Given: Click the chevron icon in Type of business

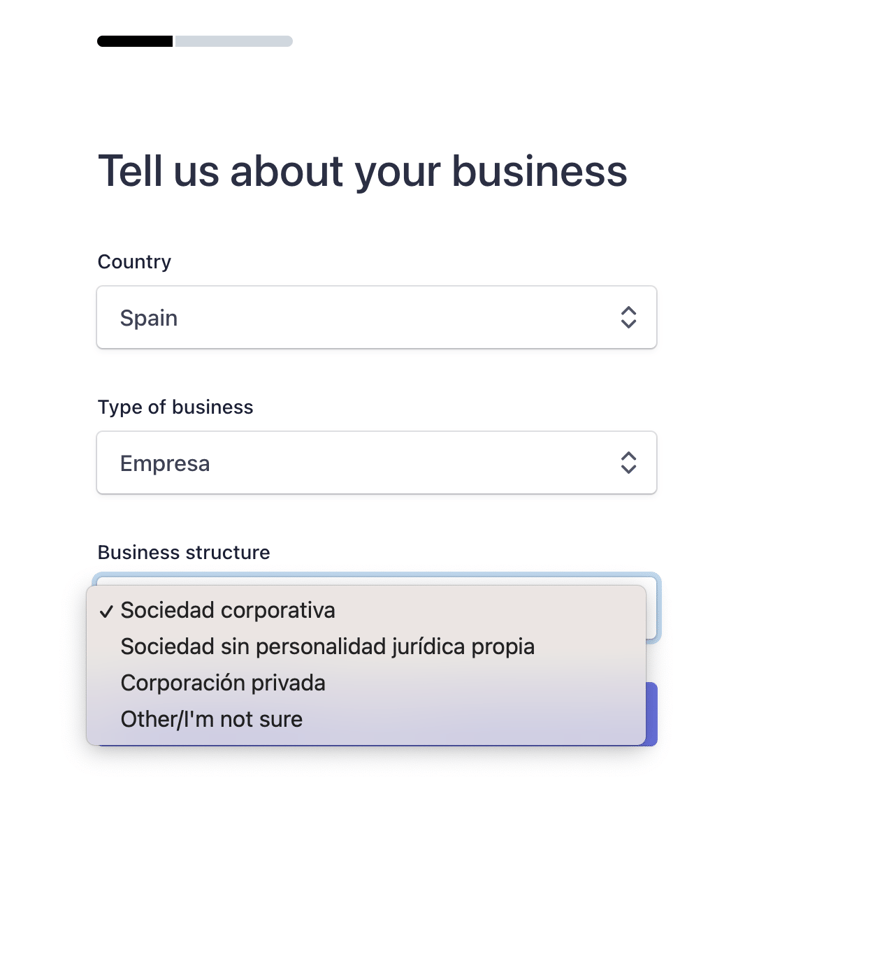Looking at the screenshot, I should click(x=628, y=463).
